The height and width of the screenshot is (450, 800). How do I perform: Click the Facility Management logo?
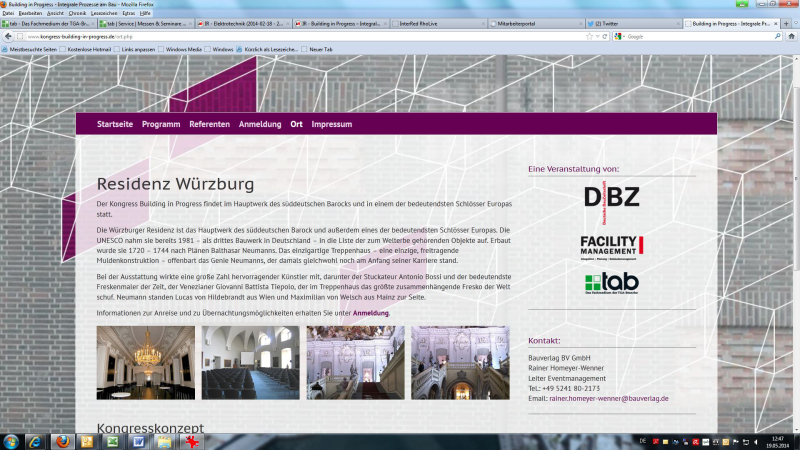click(612, 247)
